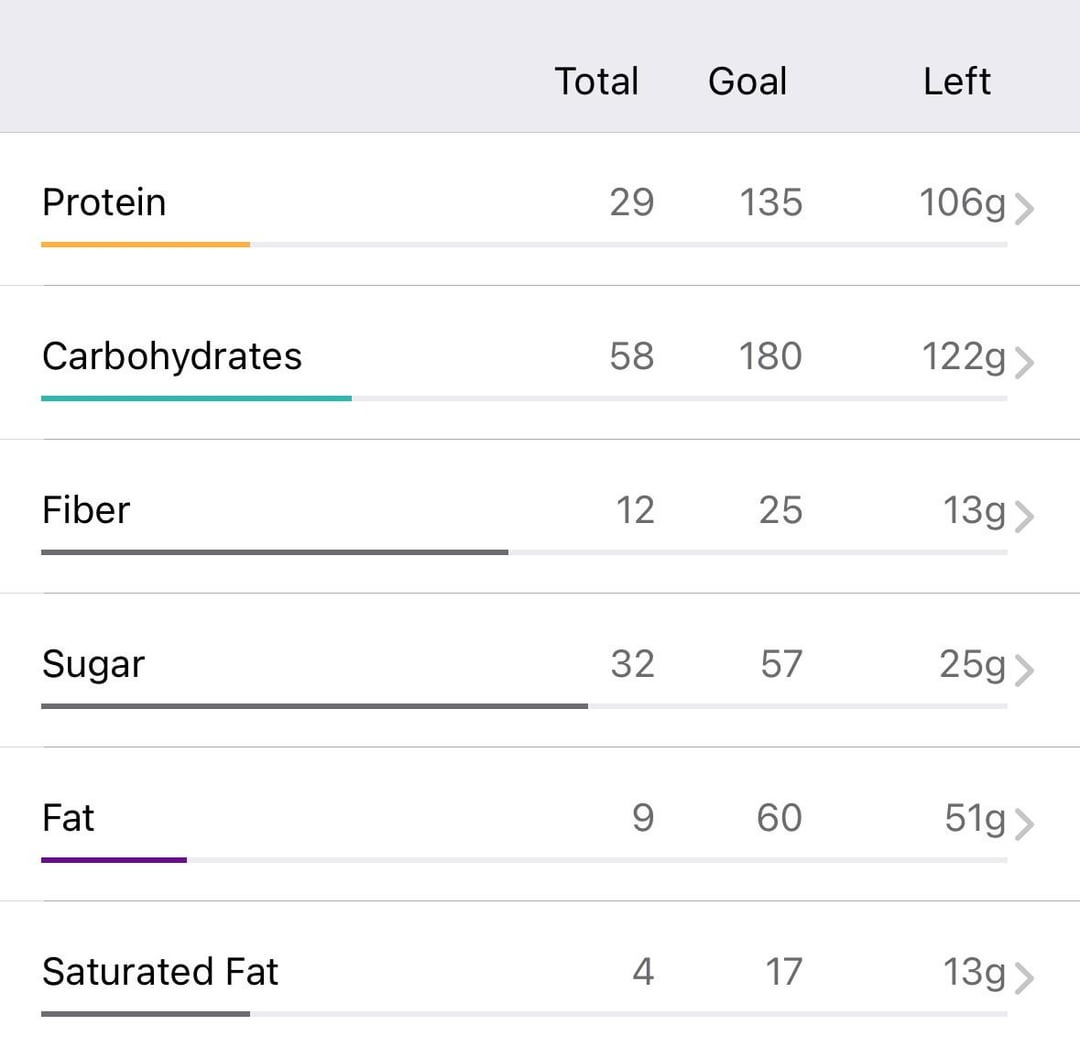The height and width of the screenshot is (1047, 1080).
Task: Open Fat details via its chevron
Action: (1024, 824)
